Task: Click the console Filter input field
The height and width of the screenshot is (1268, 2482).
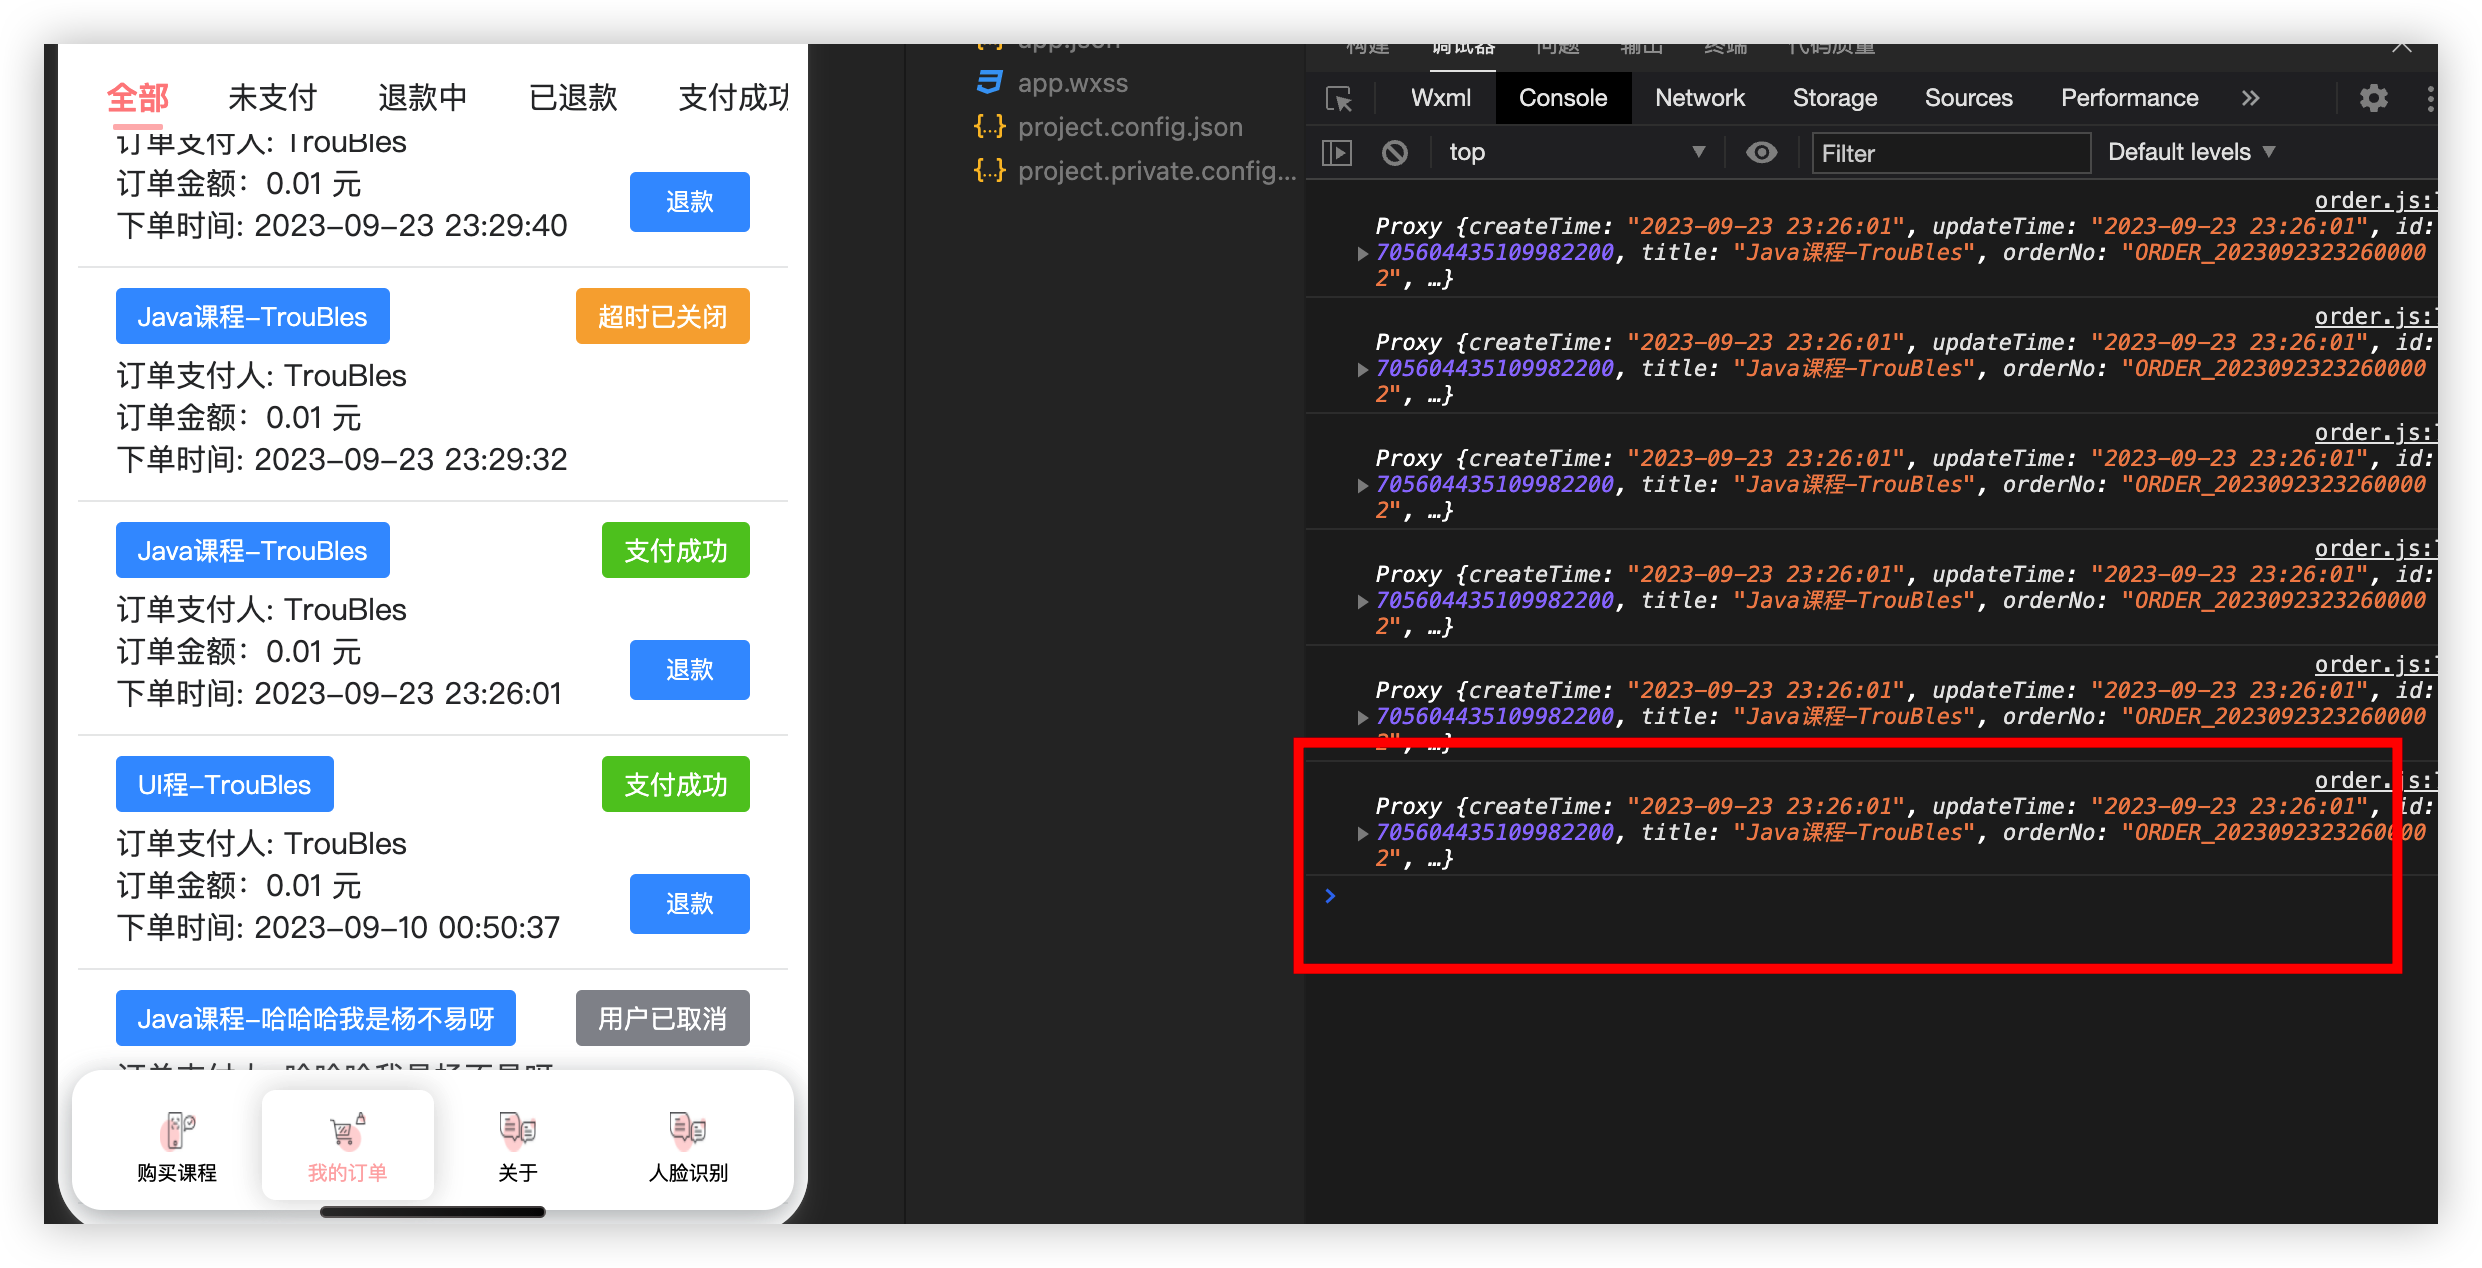Action: click(1950, 153)
